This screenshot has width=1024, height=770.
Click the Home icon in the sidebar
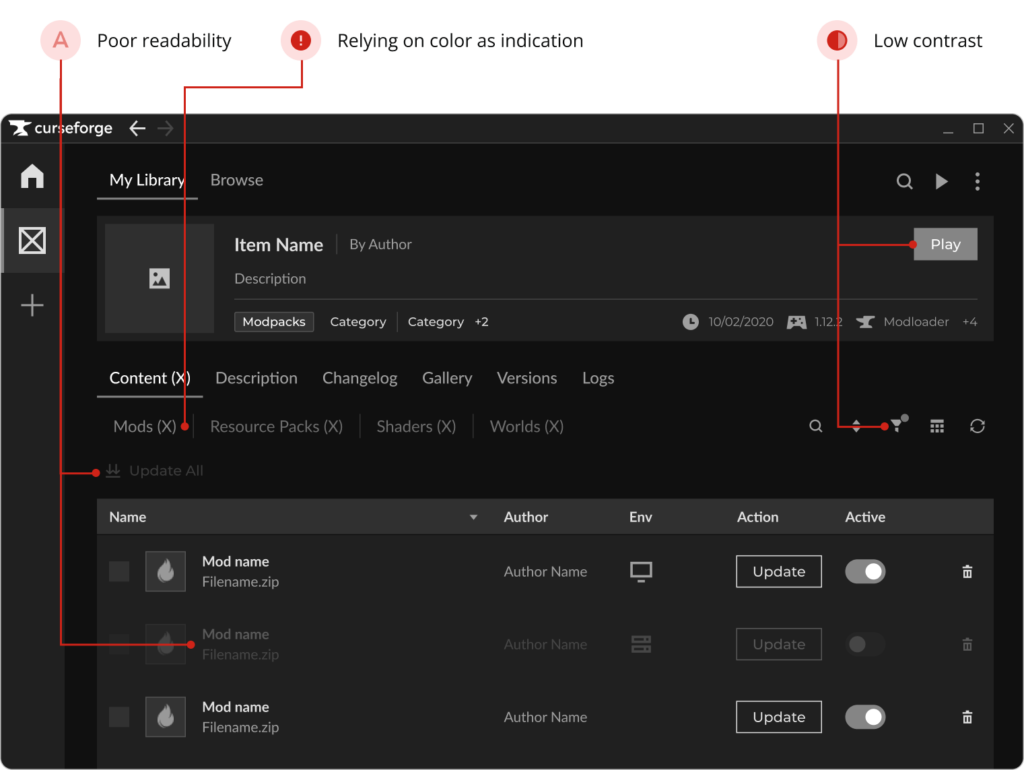[x=32, y=177]
